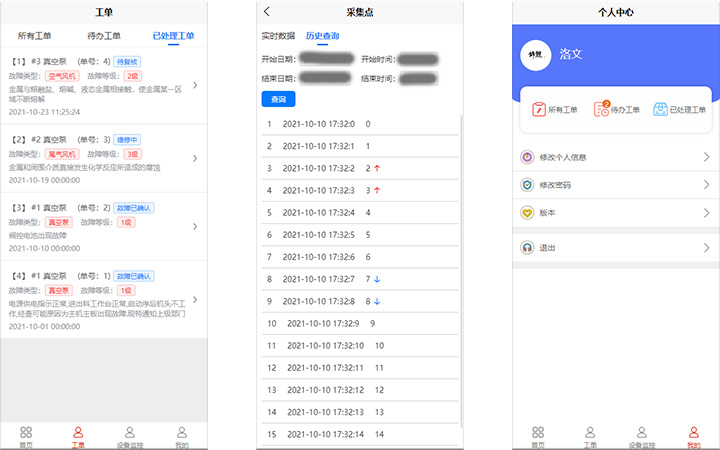This screenshot has height=450, width=720.
Task: Click 故障已确认 tag on order 【4】
Action: click(x=133, y=276)
